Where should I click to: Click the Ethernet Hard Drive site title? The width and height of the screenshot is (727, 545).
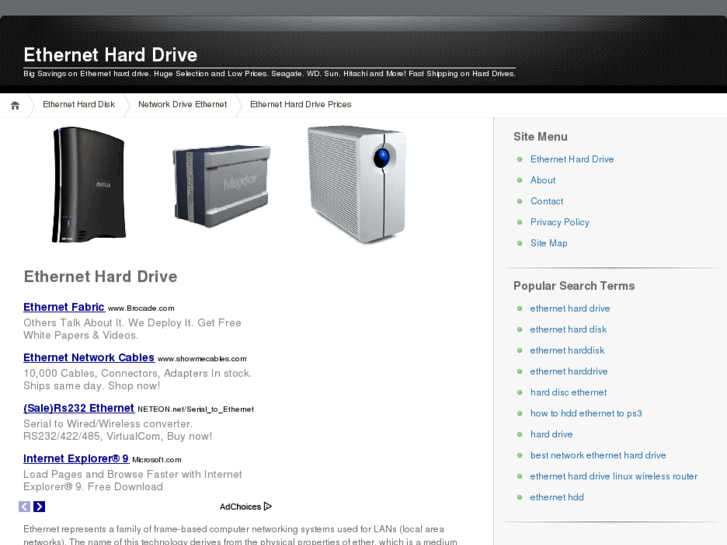tap(110, 55)
